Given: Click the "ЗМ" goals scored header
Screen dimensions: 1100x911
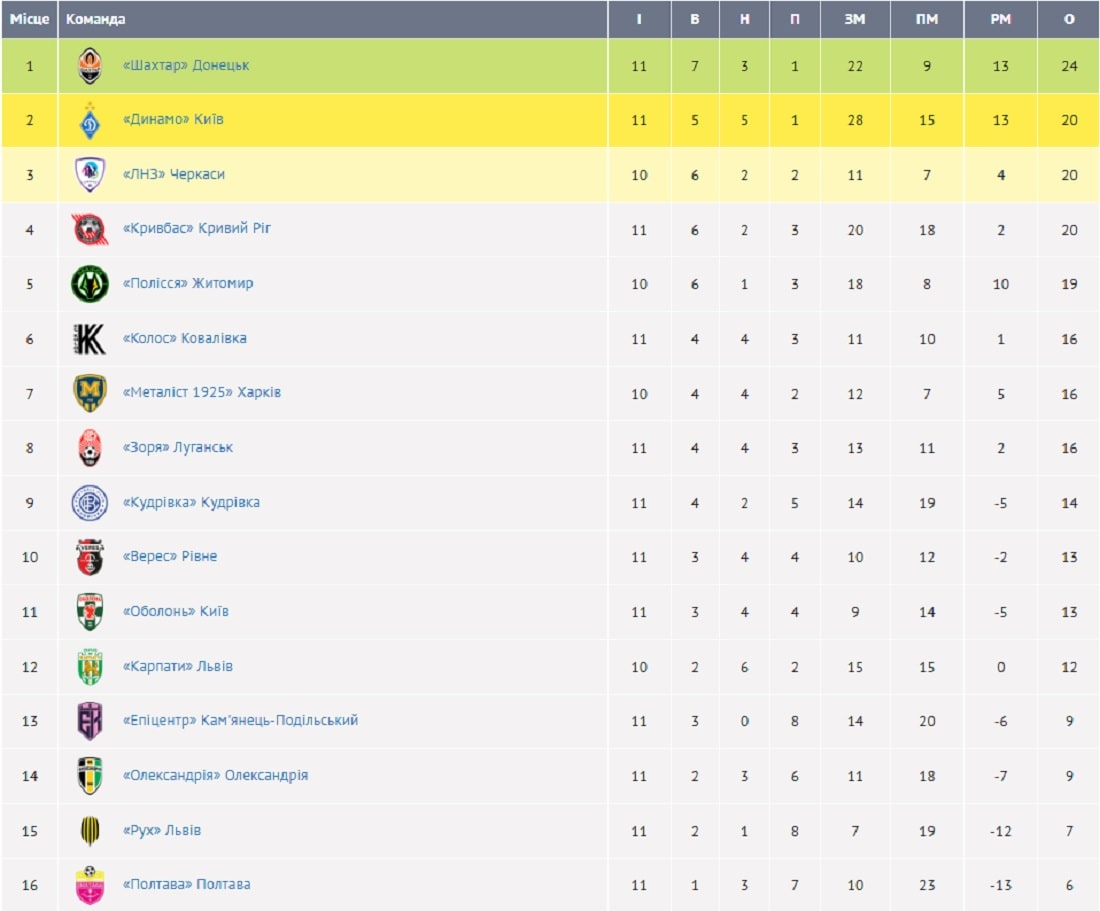Looking at the screenshot, I should coord(855,19).
